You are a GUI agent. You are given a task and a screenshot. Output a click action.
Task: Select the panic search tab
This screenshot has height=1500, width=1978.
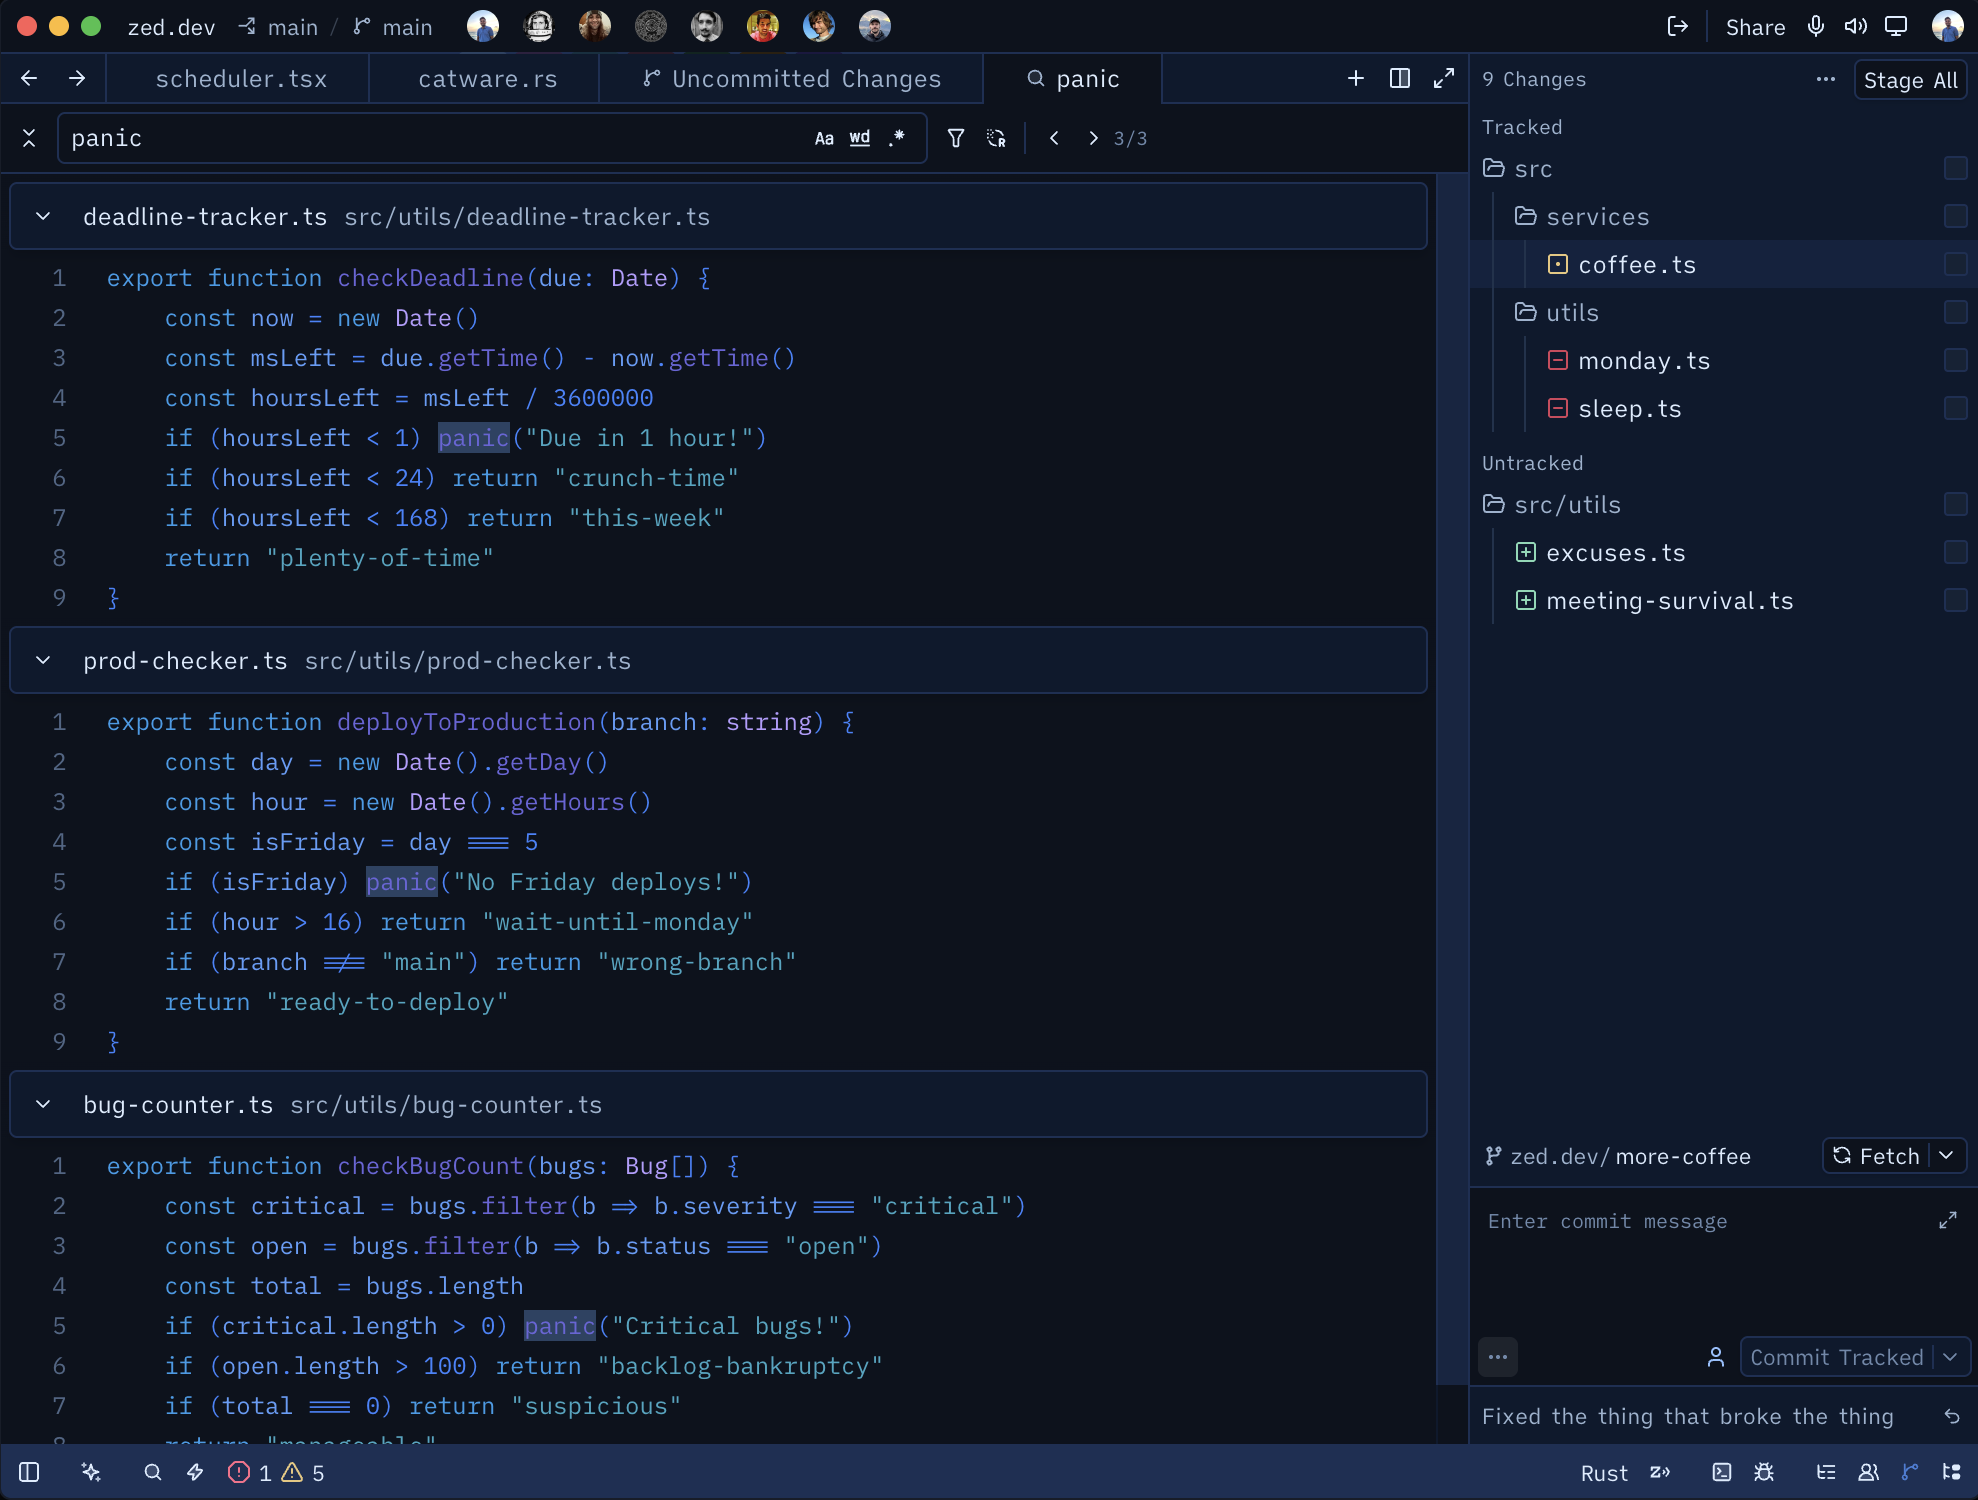tap(1072, 79)
